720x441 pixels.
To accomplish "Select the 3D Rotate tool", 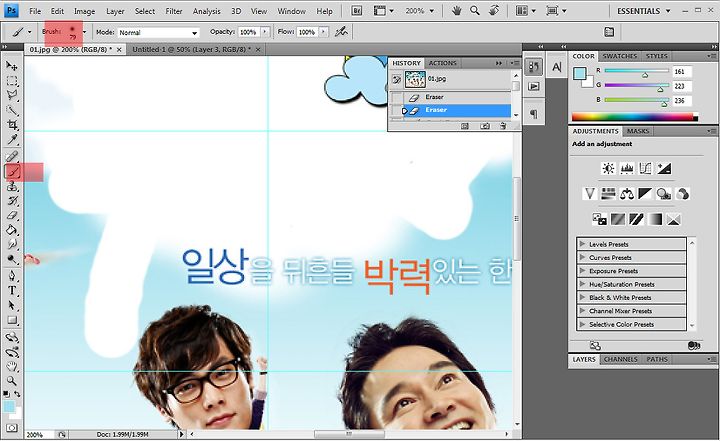I will [x=12, y=338].
